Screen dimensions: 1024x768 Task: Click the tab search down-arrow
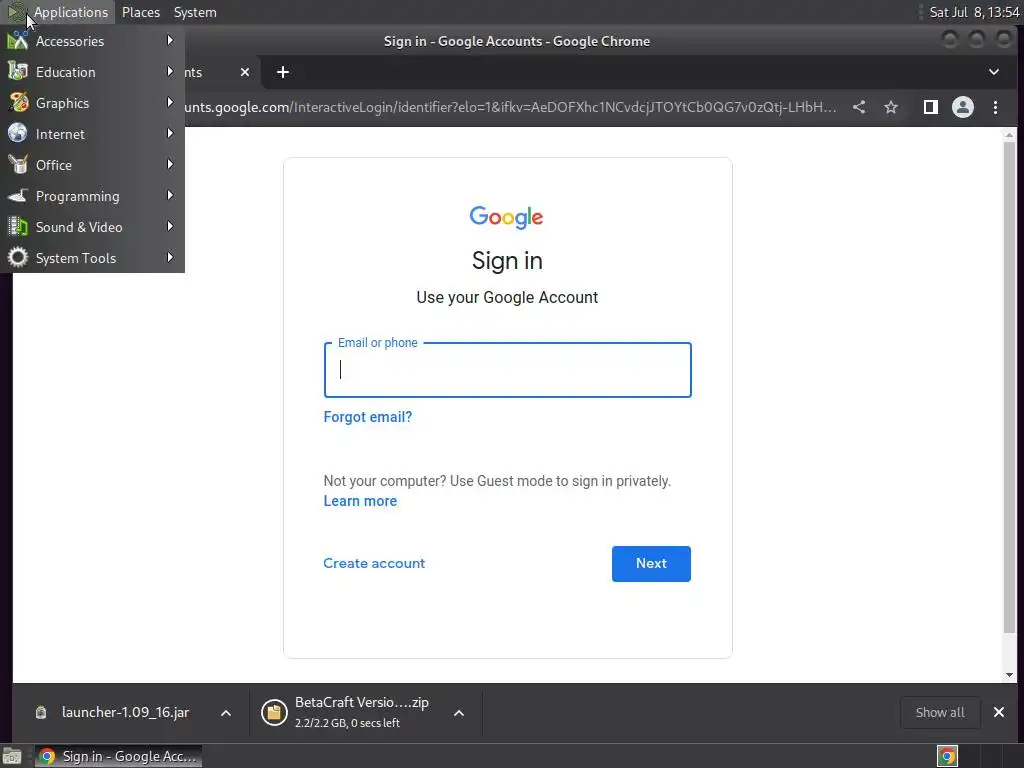993,72
